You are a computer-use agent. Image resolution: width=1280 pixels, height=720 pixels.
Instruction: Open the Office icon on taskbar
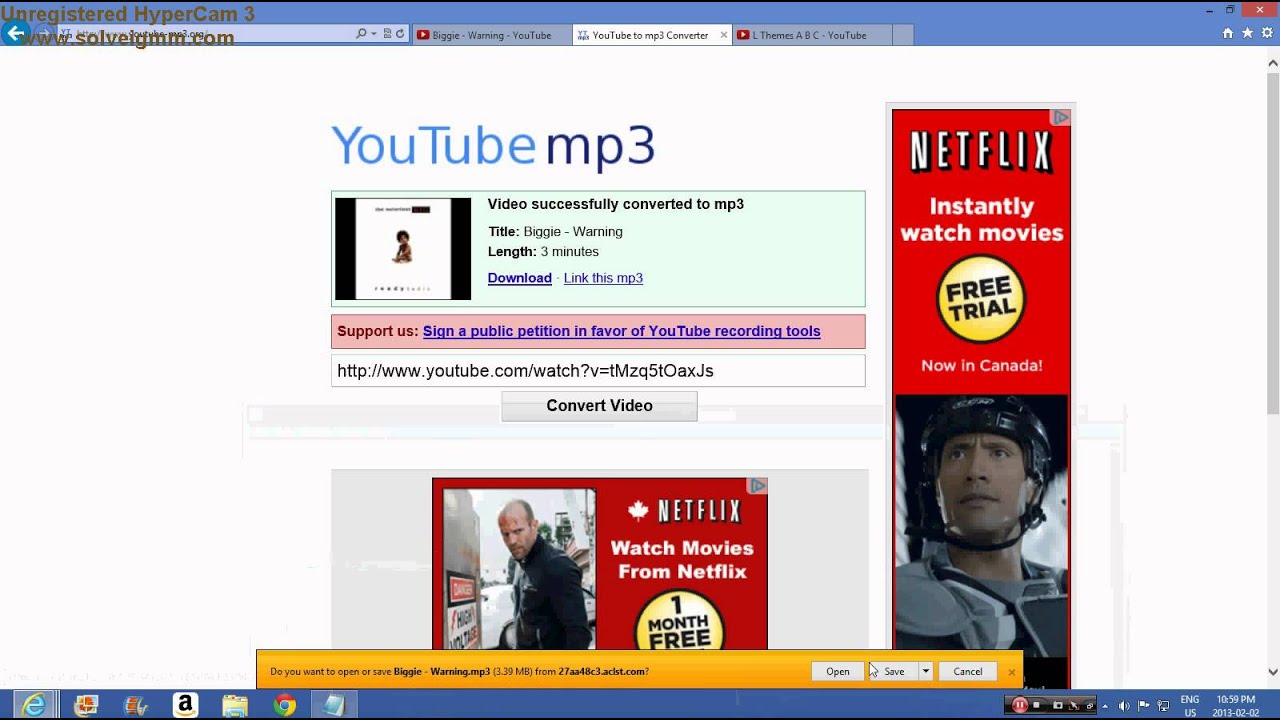(x=86, y=706)
